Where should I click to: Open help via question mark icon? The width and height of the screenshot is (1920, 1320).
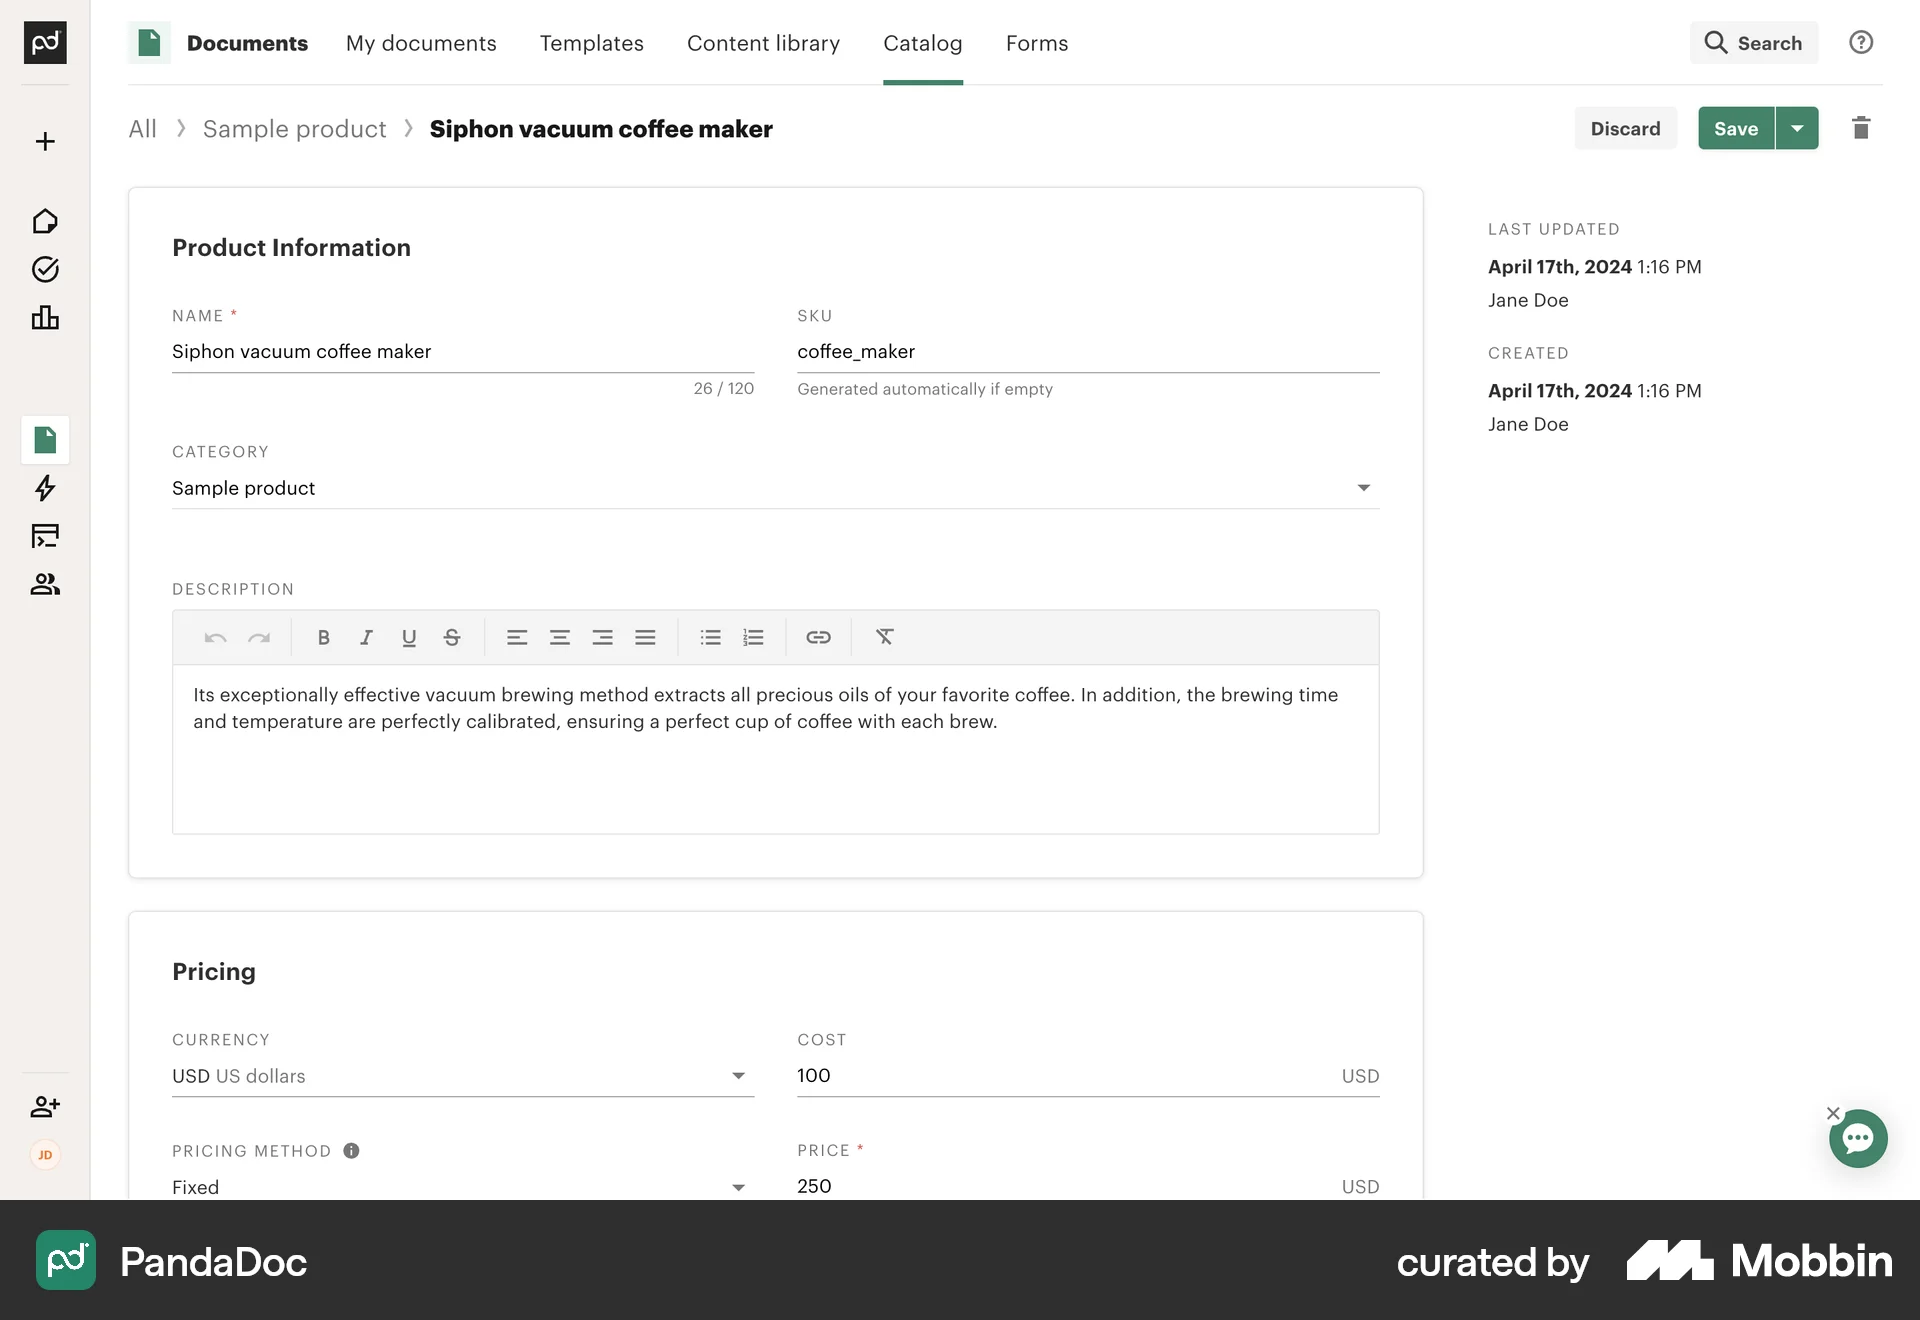tap(1861, 42)
